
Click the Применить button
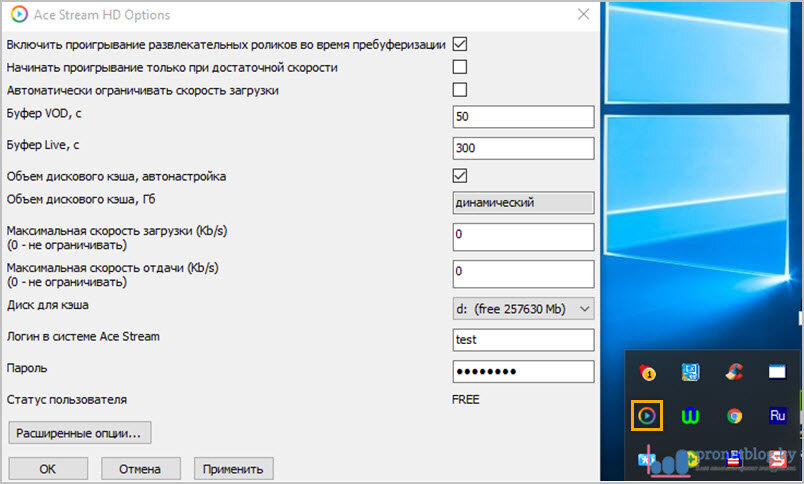point(233,469)
